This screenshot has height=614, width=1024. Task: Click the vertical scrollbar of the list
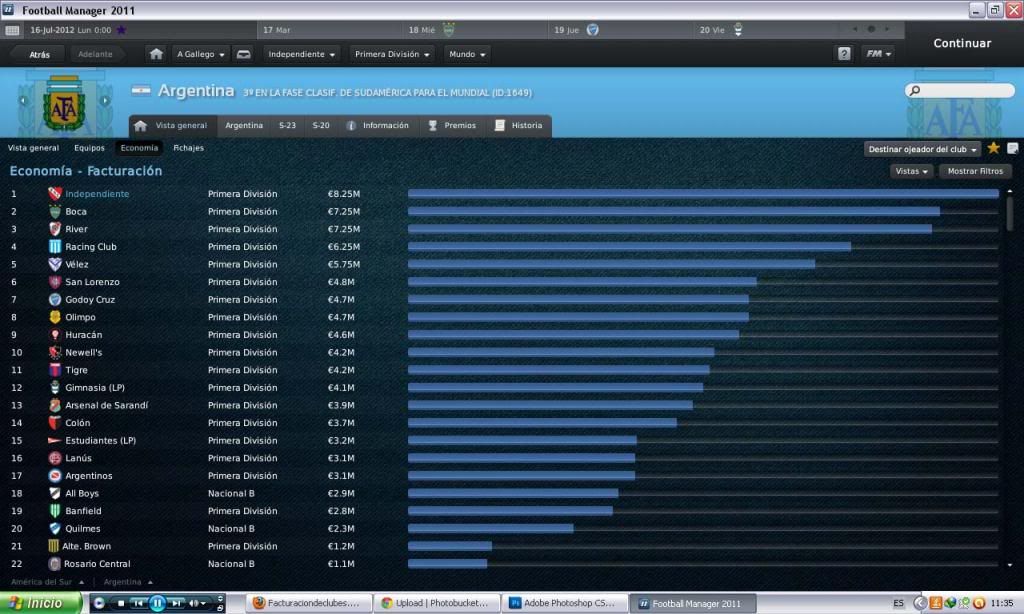tap(1010, 214)
